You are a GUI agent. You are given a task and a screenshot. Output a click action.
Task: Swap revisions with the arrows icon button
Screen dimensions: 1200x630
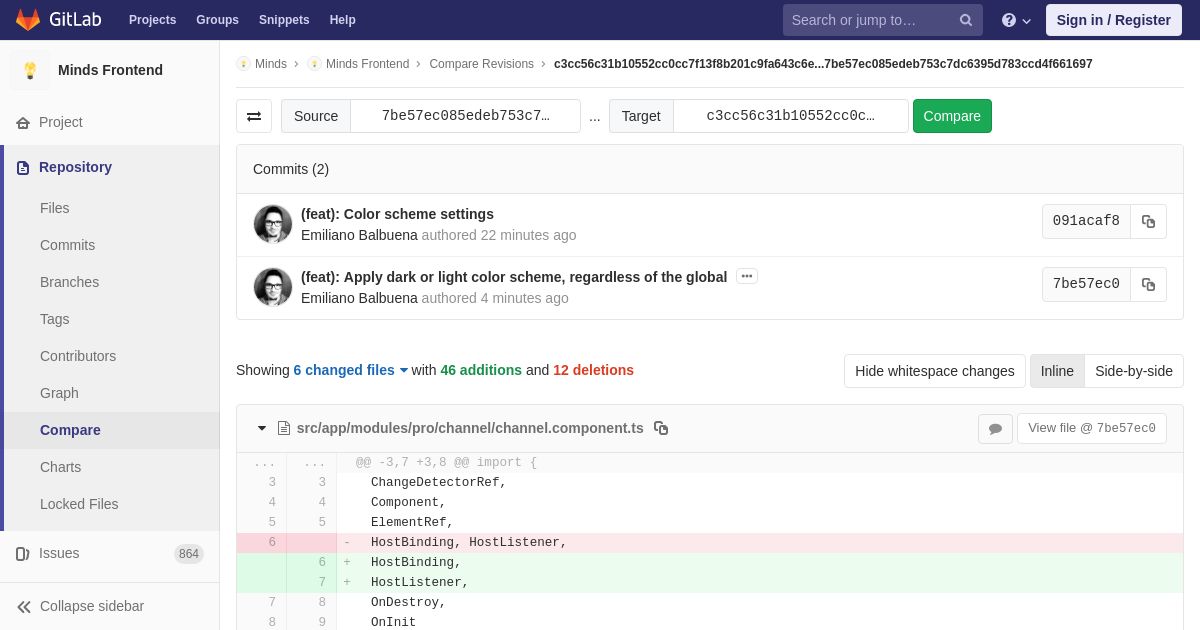point(254,116)
